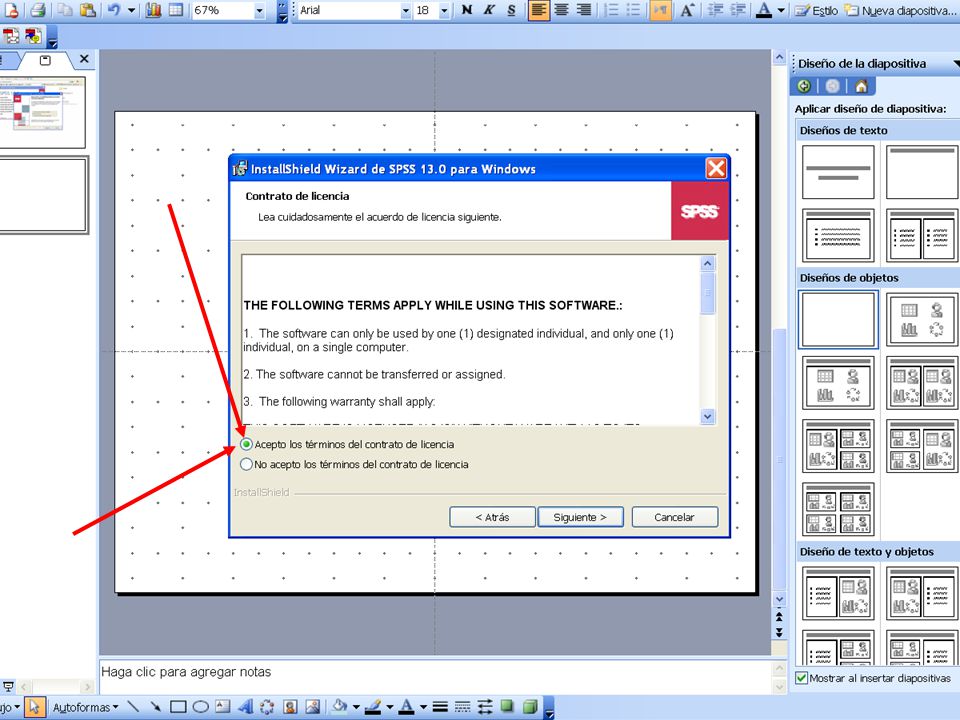Select 'Acepto los términos del contrato' radio
Screen dimensions: 960x720
(246, 444)
